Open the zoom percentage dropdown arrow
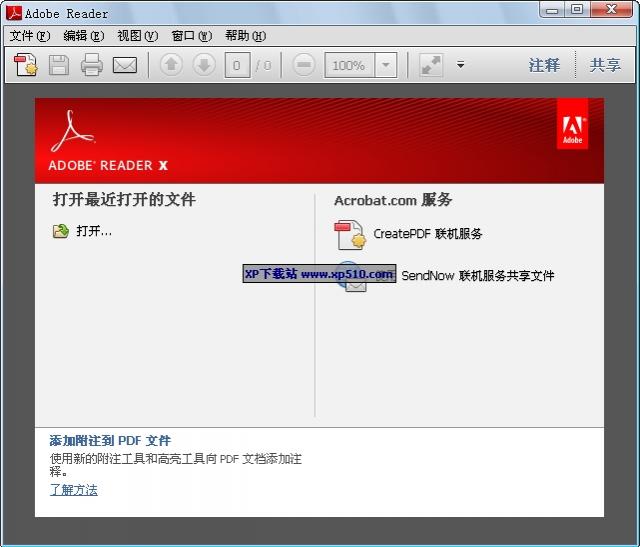This screenshot has height=547, width=640. 386,65
